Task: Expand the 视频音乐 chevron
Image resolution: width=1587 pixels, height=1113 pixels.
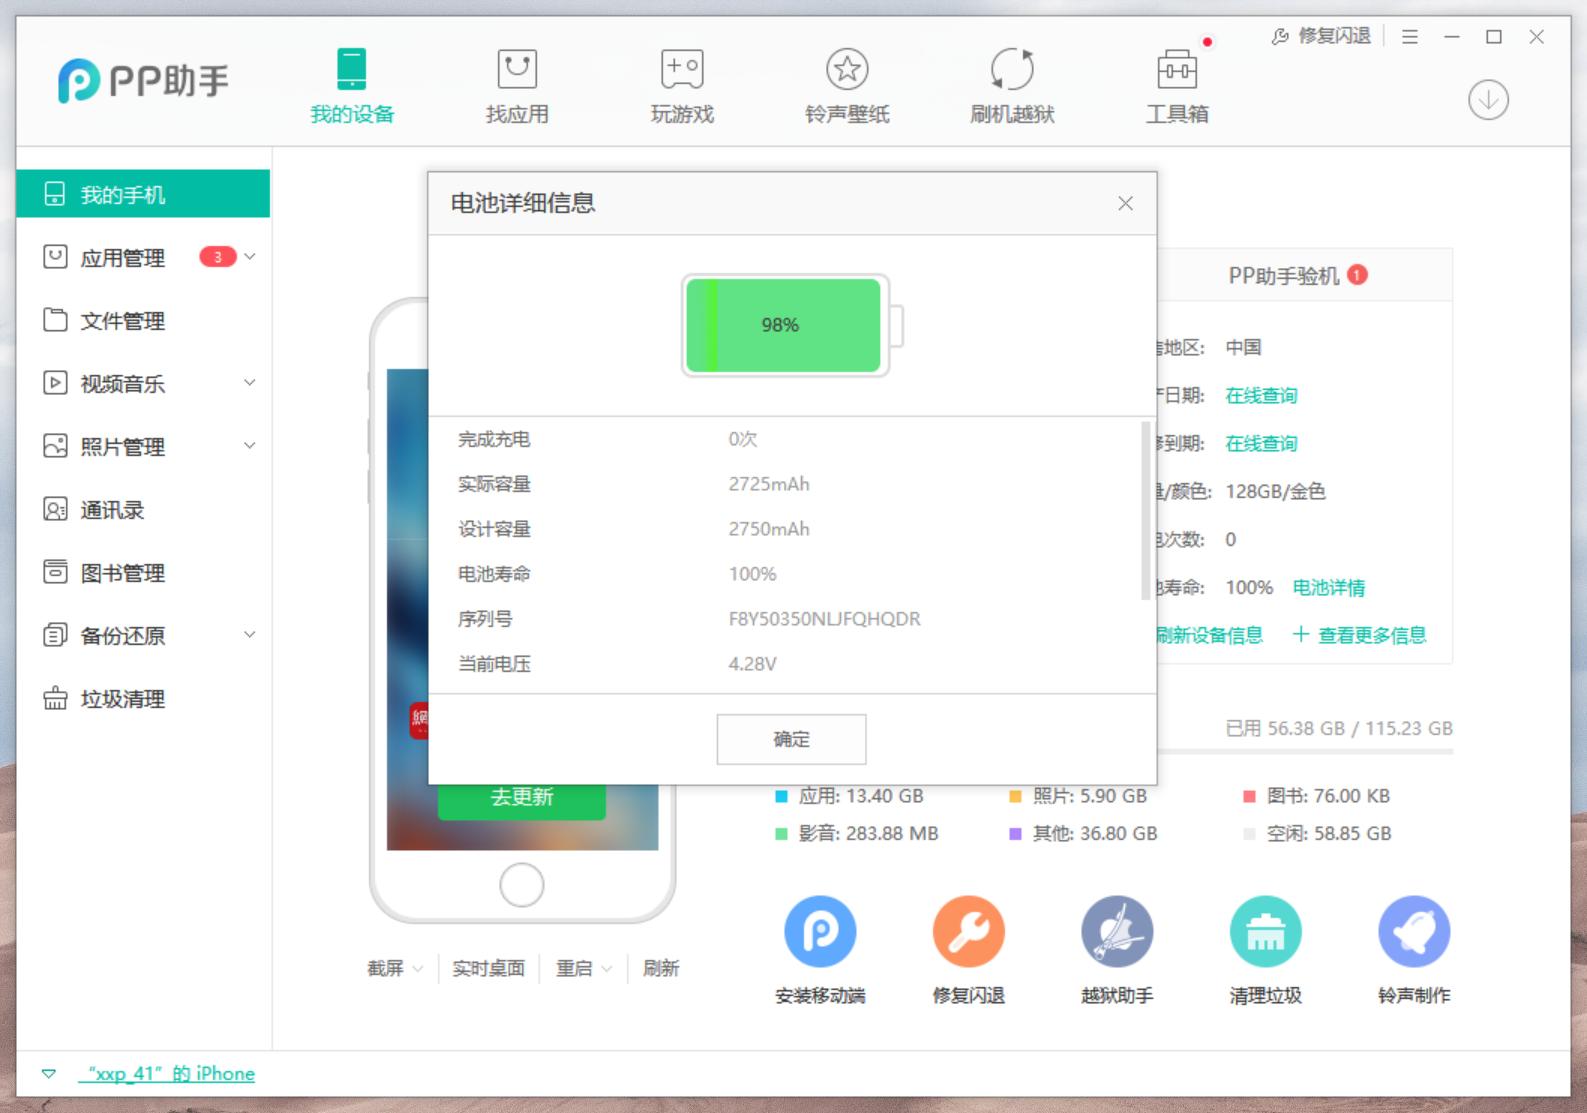Action: [x=250, y=383]
